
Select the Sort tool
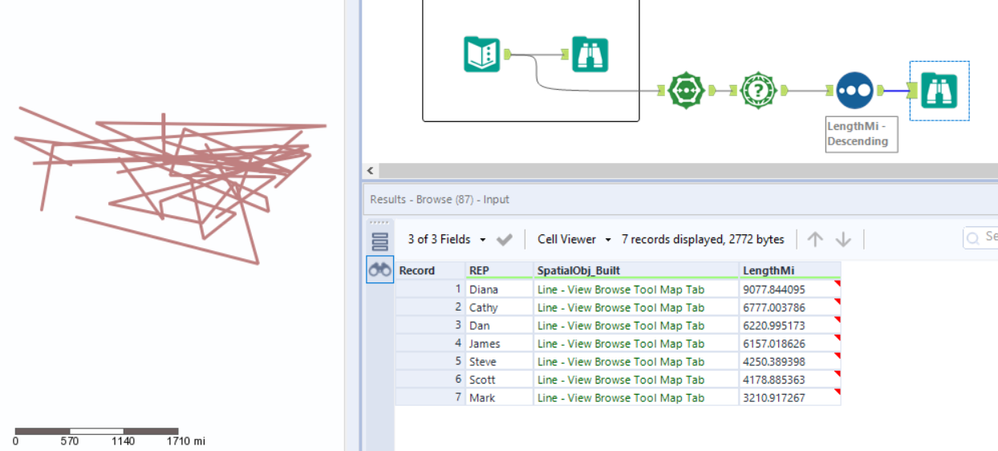pyautogui.click(x=854, y=90)
